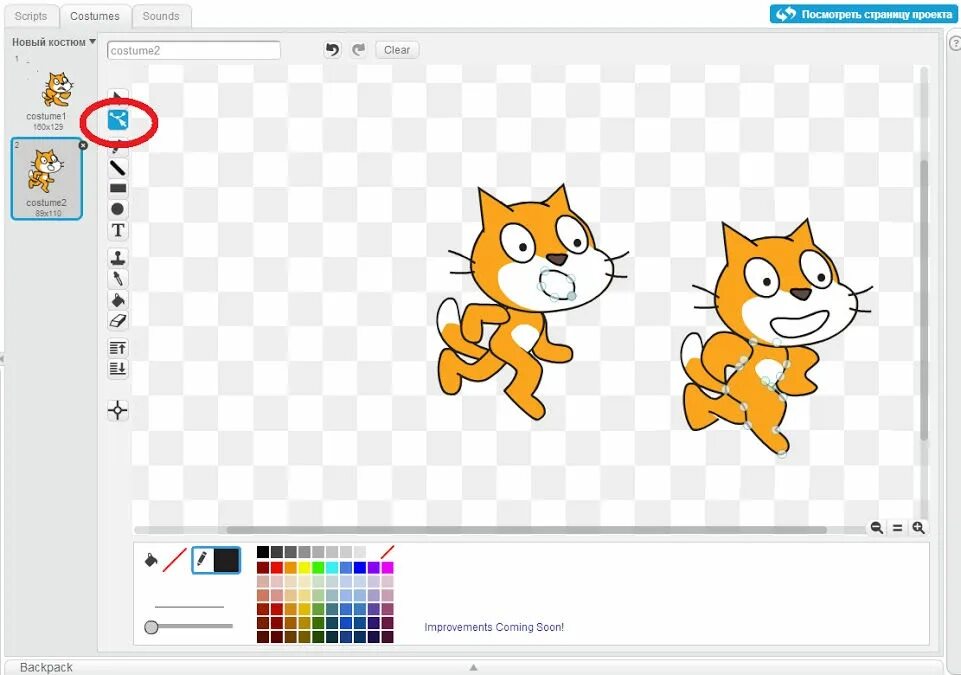Redo the last undone edit
The height and width of the screenshot is (675, 961).
click(359, 50)
